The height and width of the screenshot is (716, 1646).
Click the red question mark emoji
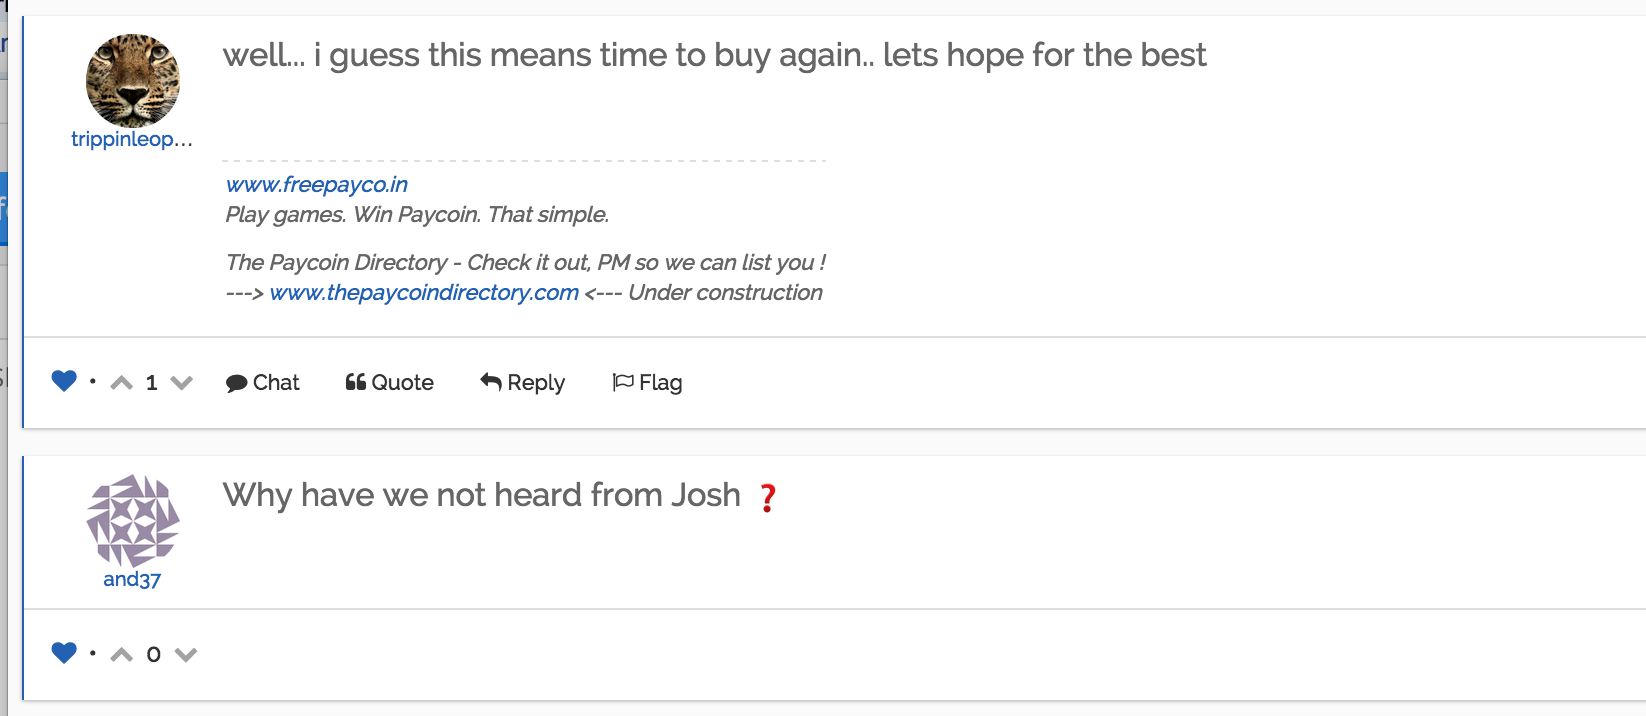pyautogui.click(x=768, y=497)
